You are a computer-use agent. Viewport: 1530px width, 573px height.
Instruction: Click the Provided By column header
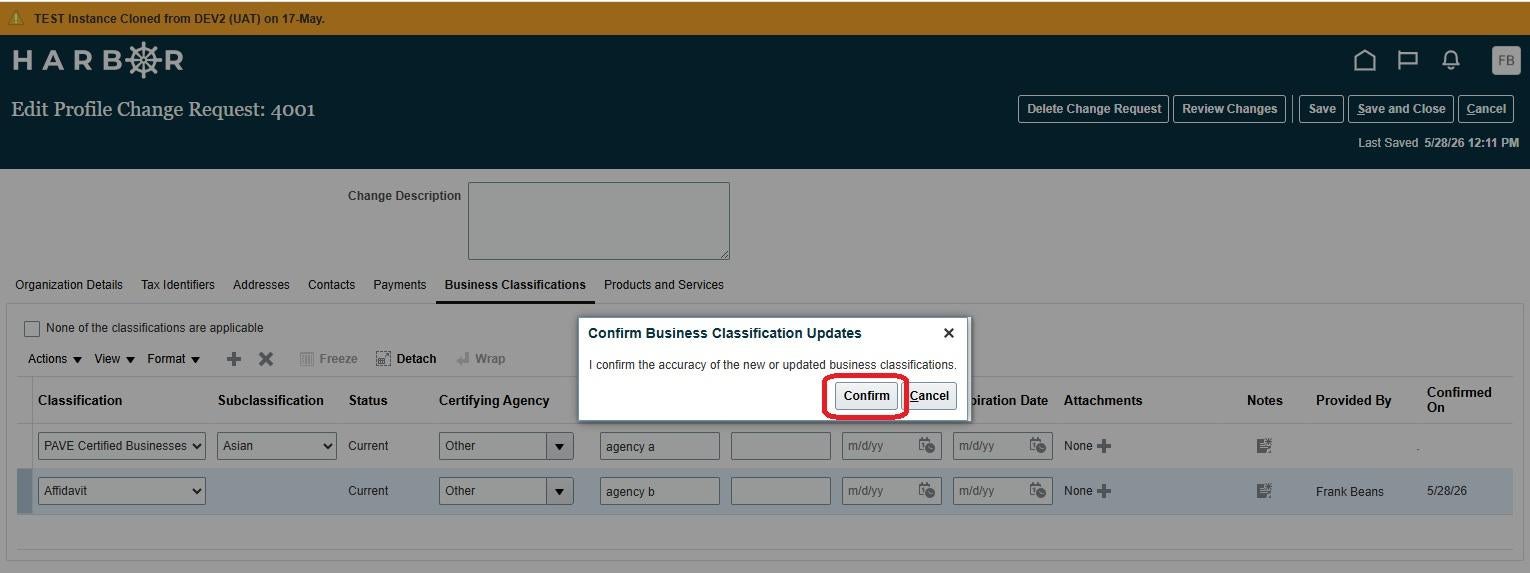pos(1354,401)
